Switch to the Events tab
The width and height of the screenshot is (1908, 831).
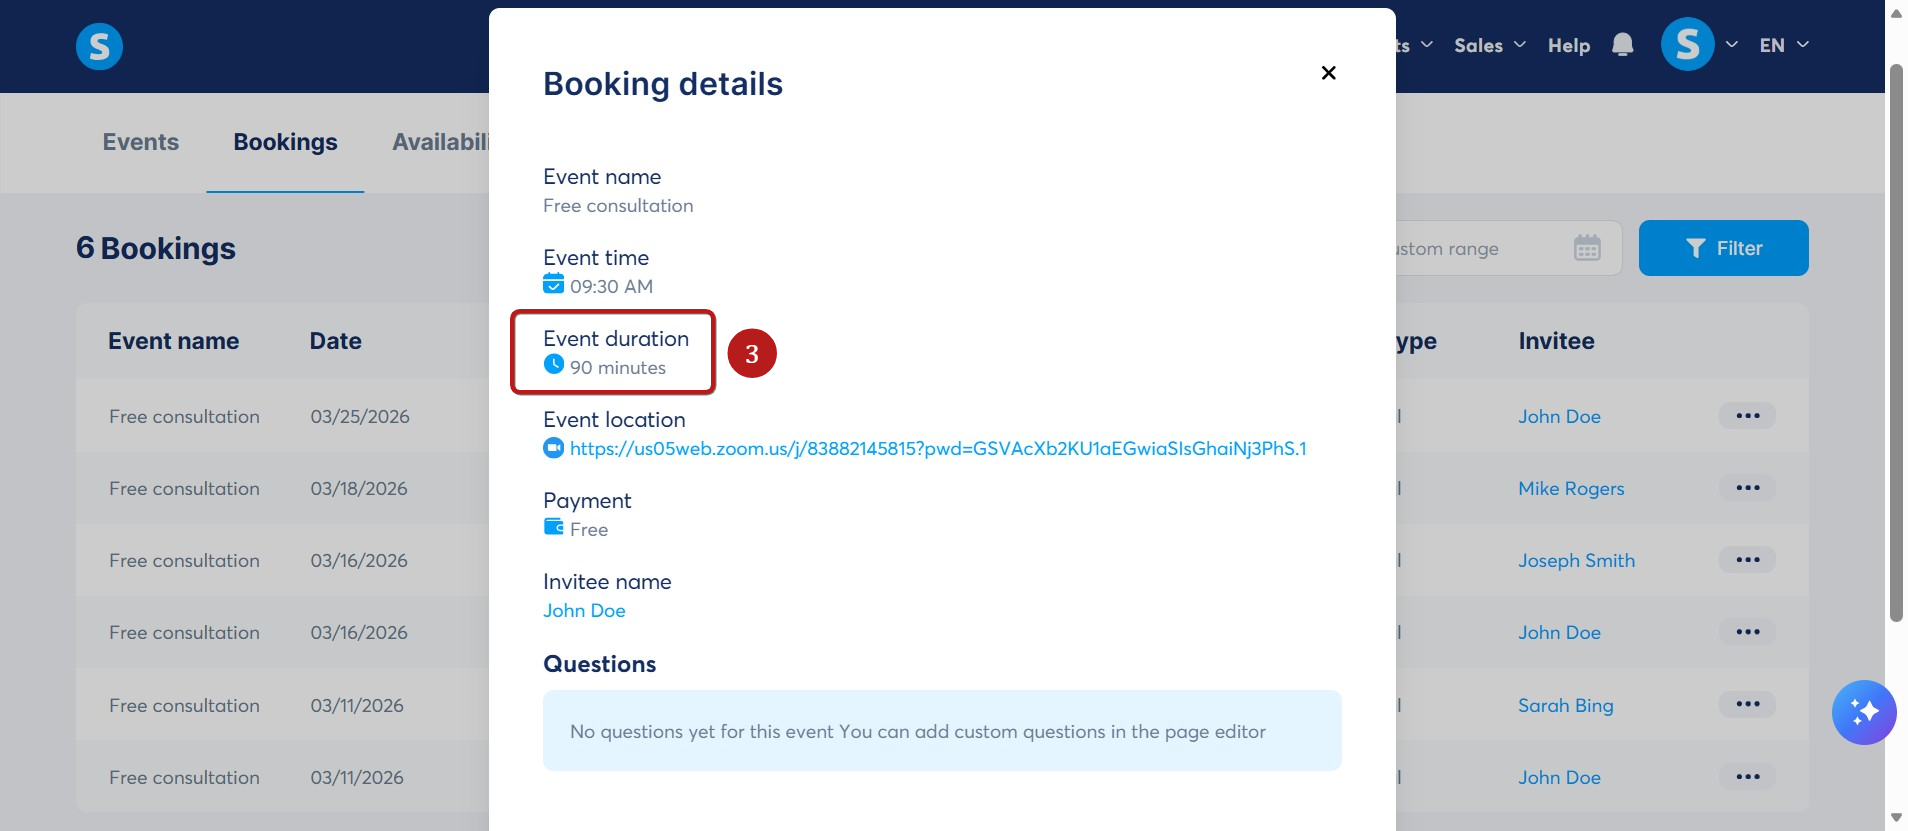point(141,142)
